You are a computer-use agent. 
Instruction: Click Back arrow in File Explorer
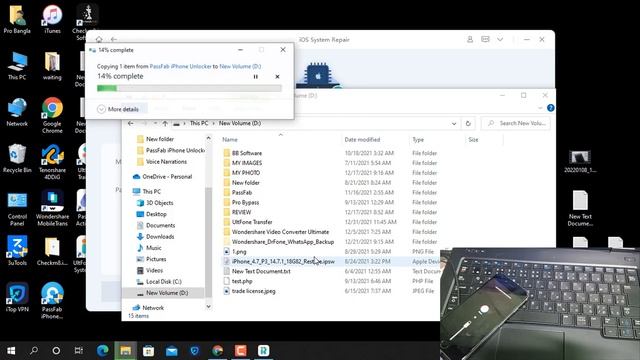pos(131,123)
